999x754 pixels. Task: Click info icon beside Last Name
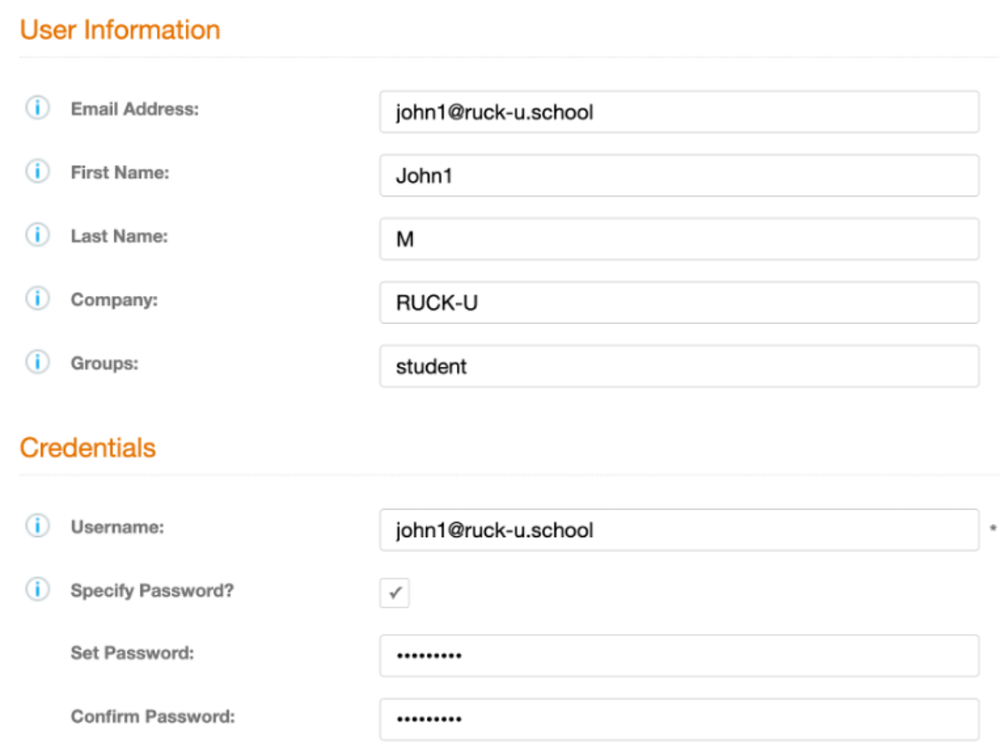click(x=37, y=236)
